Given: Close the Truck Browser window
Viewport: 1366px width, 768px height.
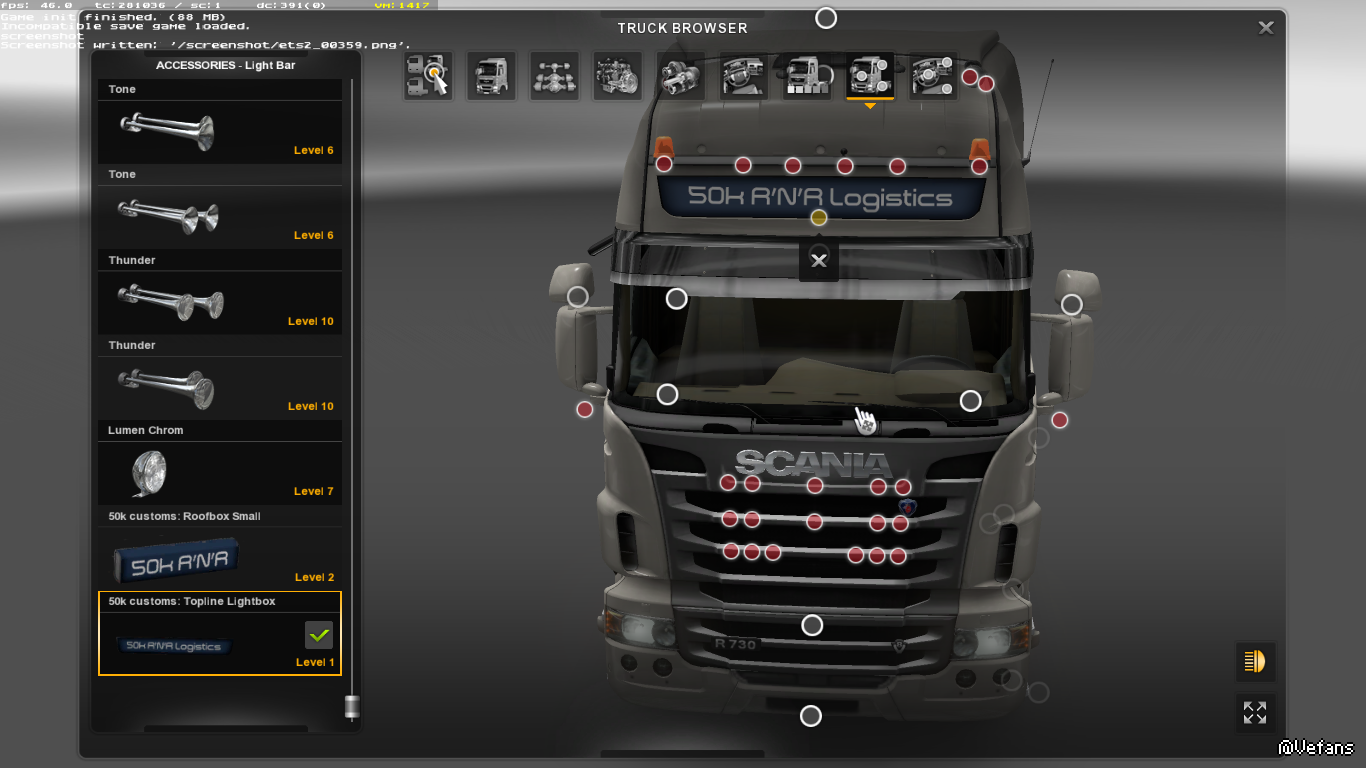Looking at the screenshot, I should click(1266, 28).
